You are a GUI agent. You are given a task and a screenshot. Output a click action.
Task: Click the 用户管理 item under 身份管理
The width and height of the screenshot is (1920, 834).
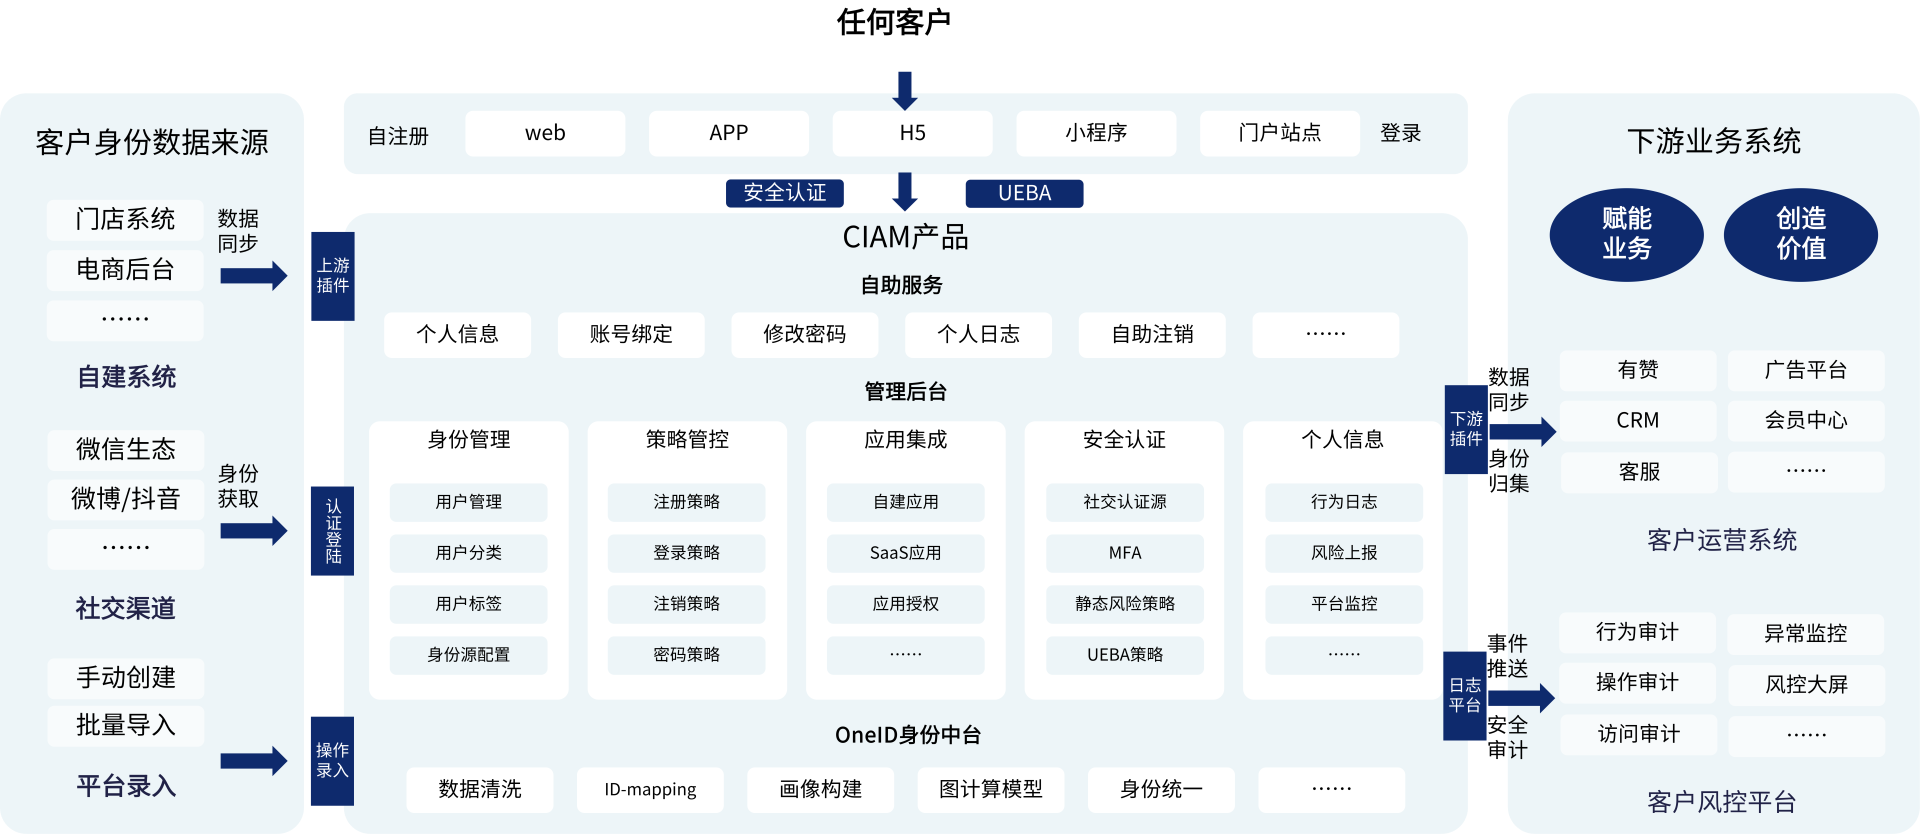tap(468, 502)
